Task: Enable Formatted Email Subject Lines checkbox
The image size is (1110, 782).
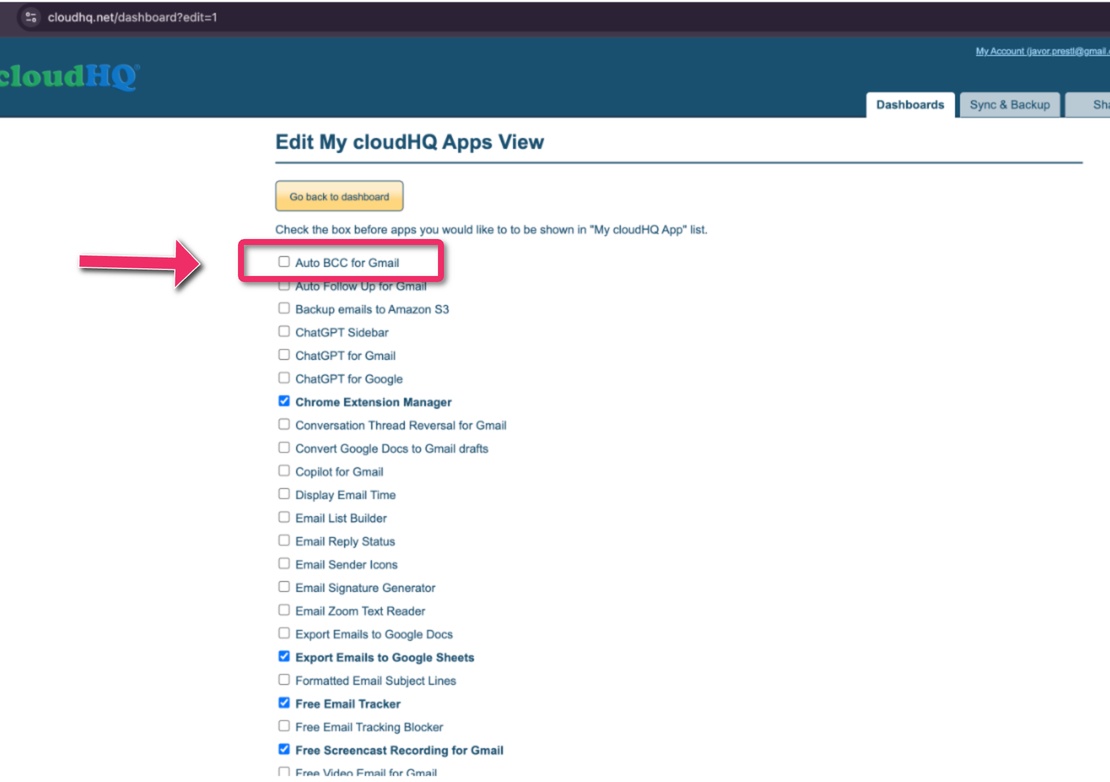Action: [284, 680]
